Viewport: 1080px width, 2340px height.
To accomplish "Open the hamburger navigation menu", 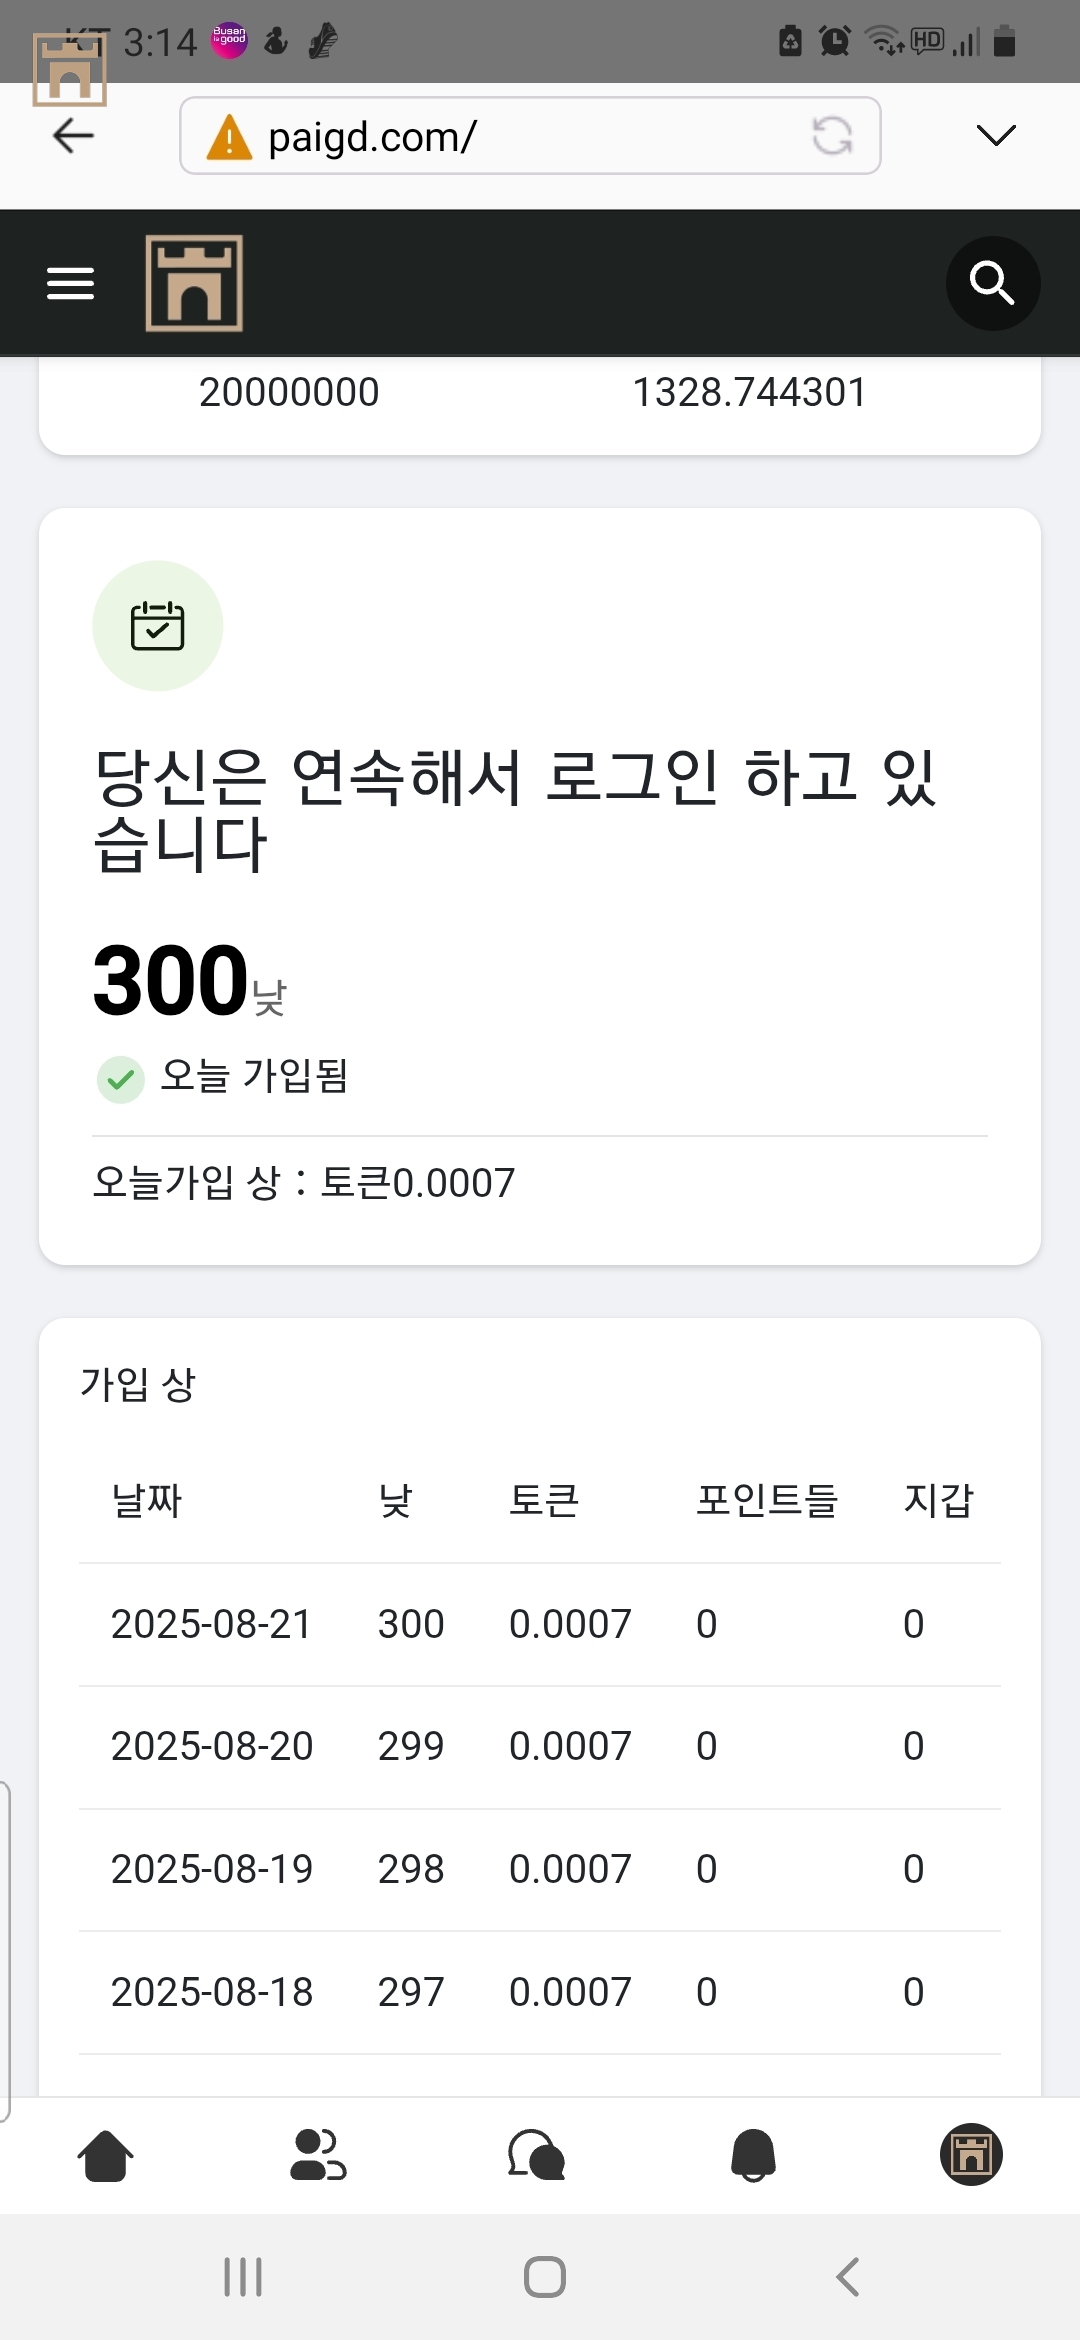I will click(x=70, y=283).
